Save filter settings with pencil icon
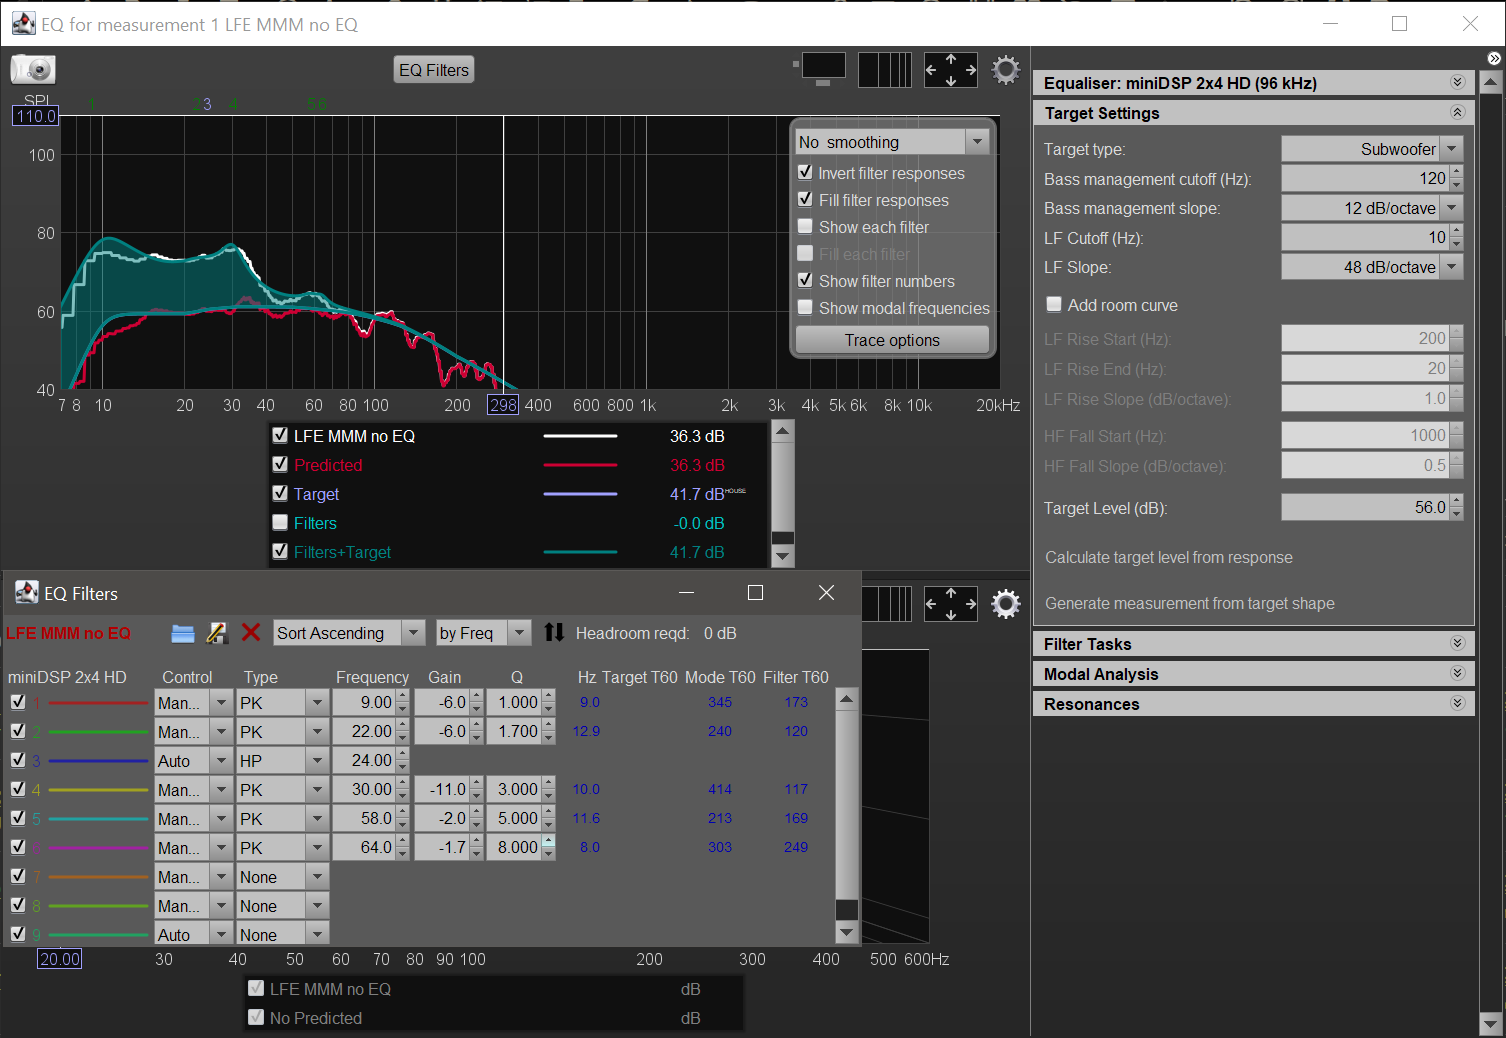 pos(217,633)
